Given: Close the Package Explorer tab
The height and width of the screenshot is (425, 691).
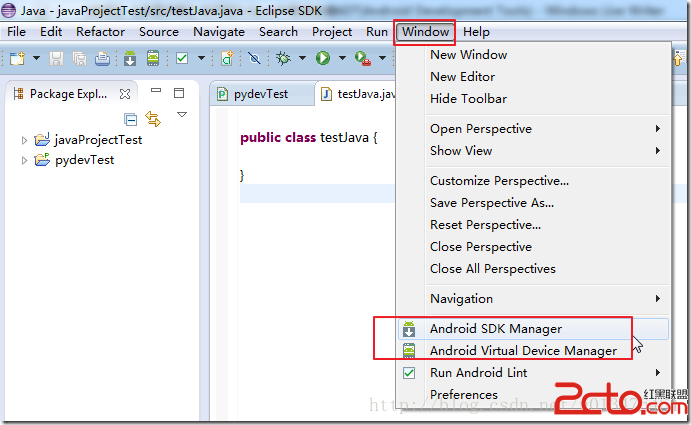Looking at the screenshot, I should pyautogui.click(x=125, y=94).
